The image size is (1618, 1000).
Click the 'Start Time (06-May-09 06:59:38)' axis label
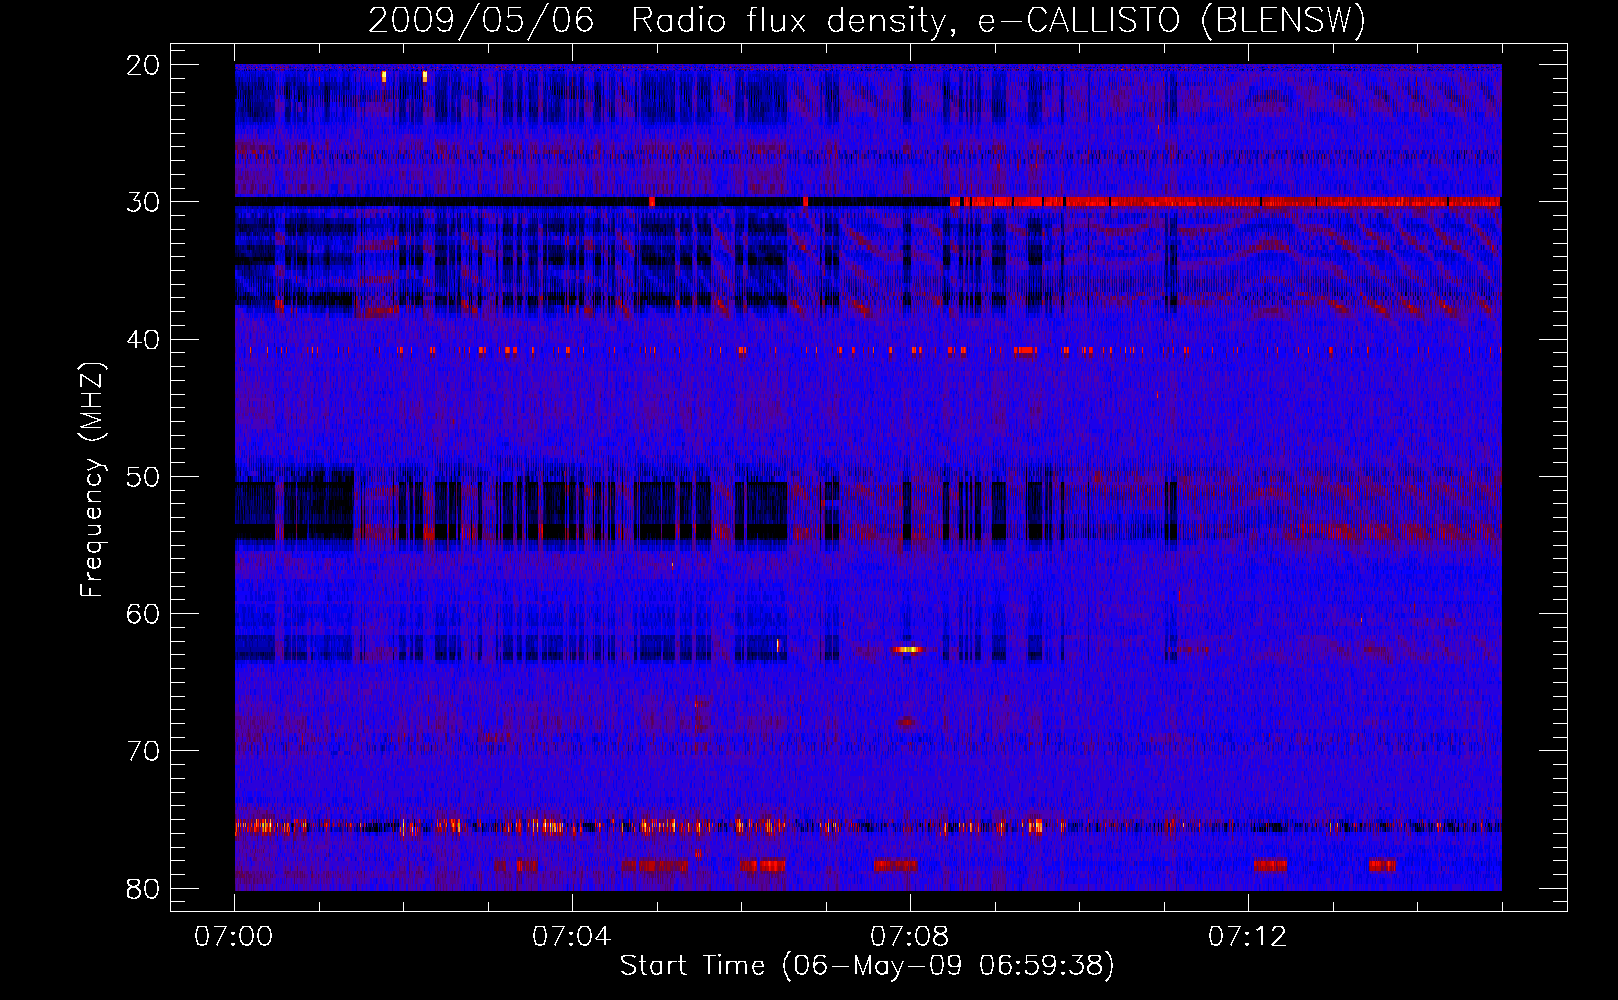click(867, 965)
